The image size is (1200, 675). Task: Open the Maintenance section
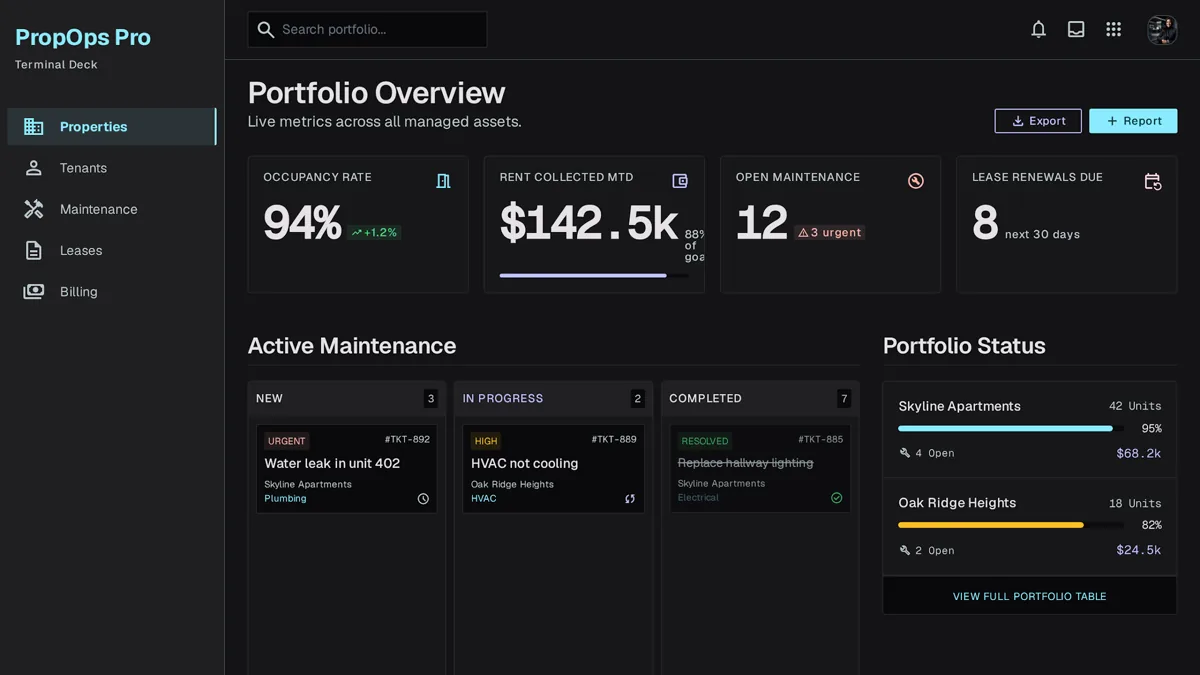[112, 209]
